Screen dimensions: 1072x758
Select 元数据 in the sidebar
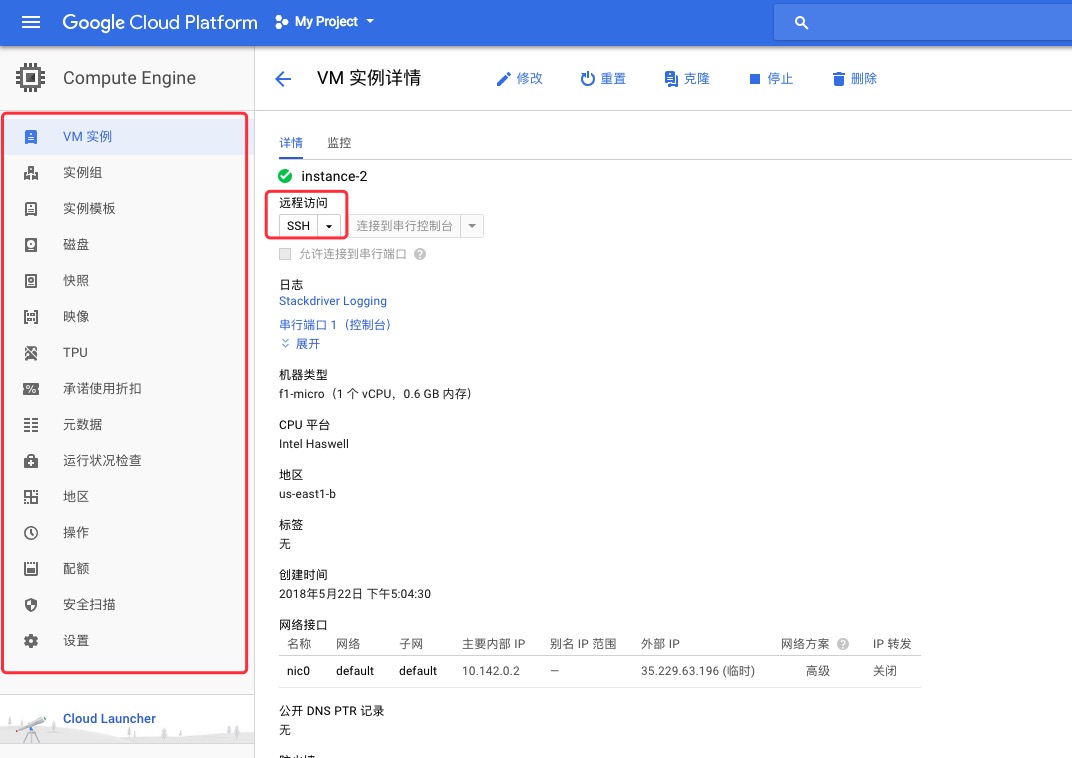[126, 424]
